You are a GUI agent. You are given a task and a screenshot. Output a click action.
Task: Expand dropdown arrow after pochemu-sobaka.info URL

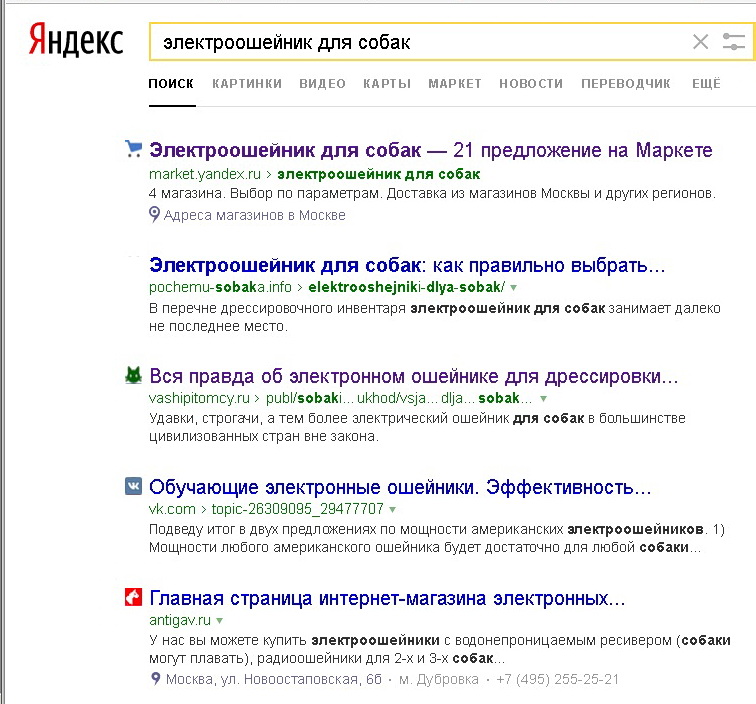pos(514,287)
